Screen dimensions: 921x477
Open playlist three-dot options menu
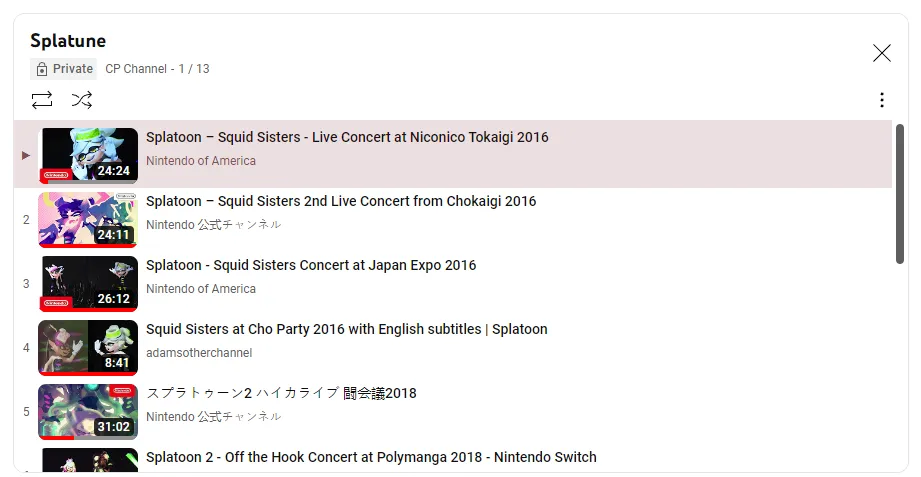pos(882,100)
